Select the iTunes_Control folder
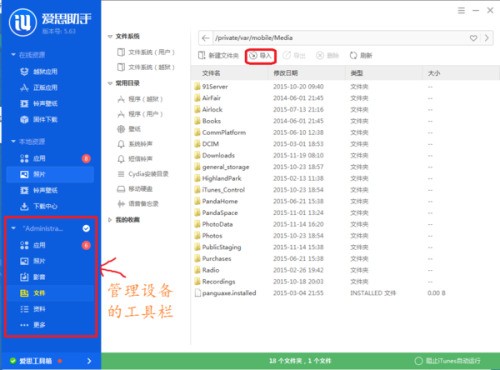The image size is (500, 370). (220, 190)
